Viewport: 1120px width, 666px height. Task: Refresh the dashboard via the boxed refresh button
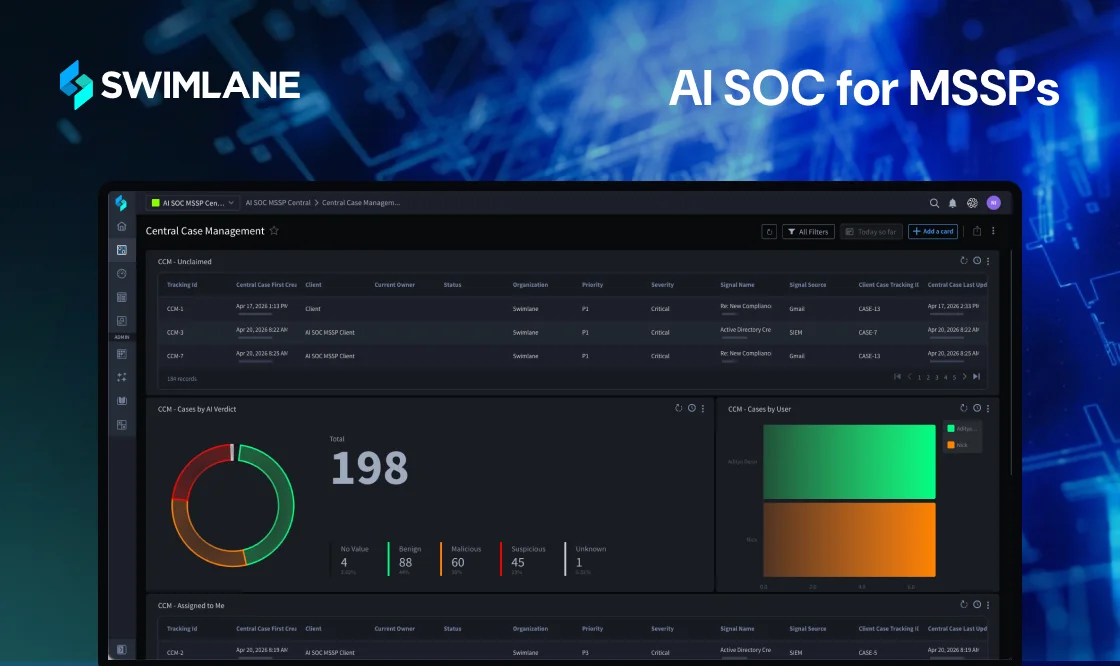(x=769, y=232)
